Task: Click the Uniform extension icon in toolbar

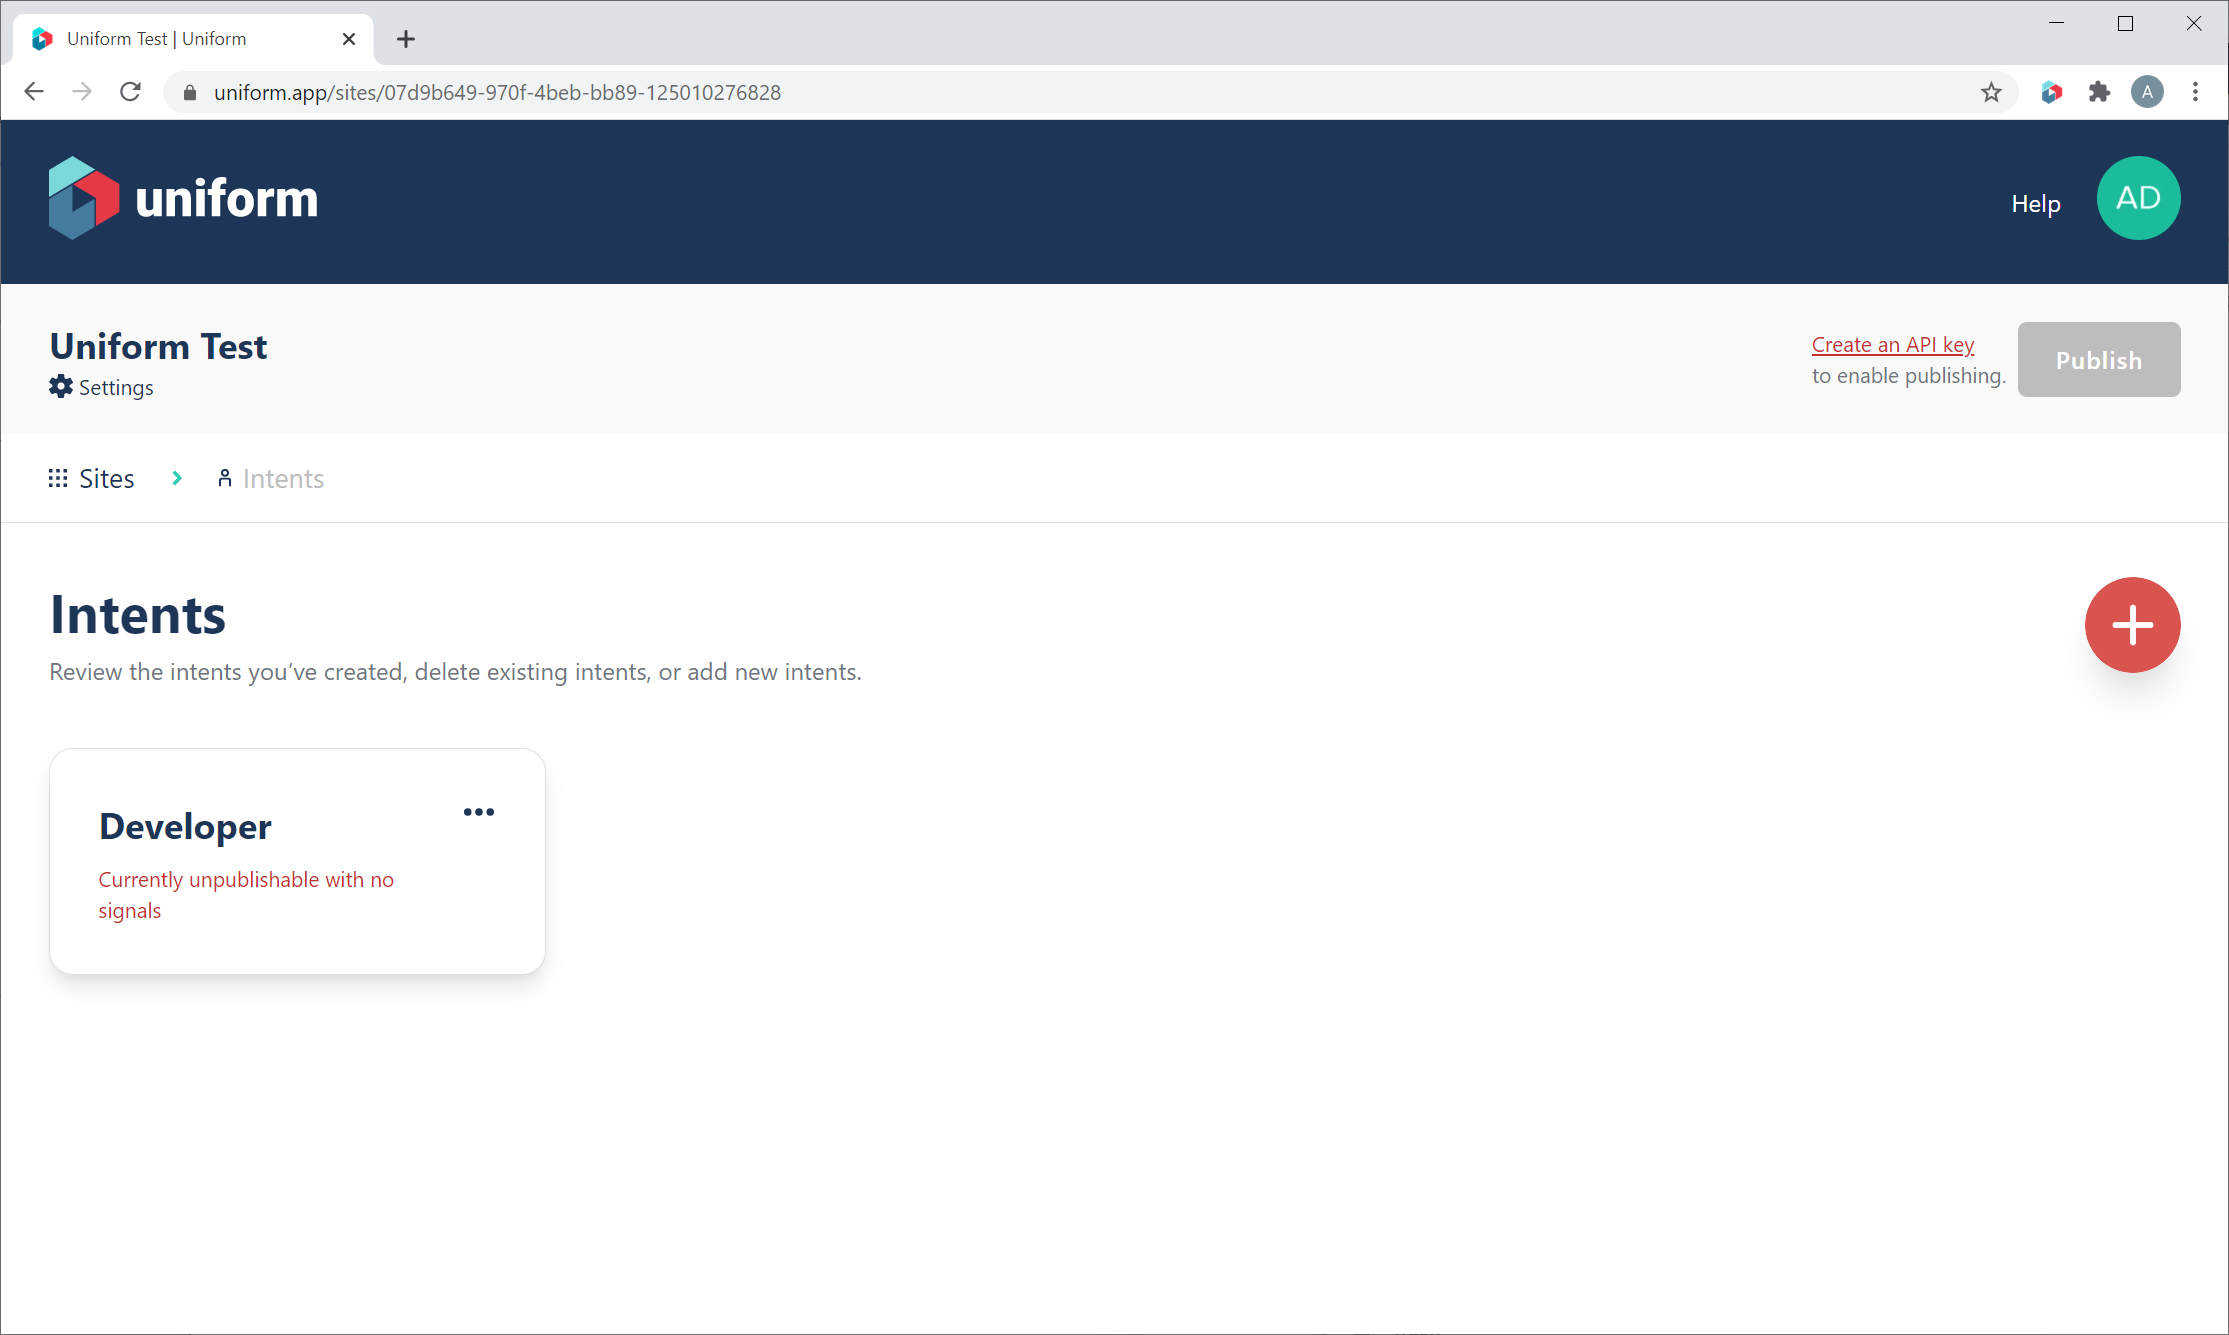Action: pos(2051,92)
